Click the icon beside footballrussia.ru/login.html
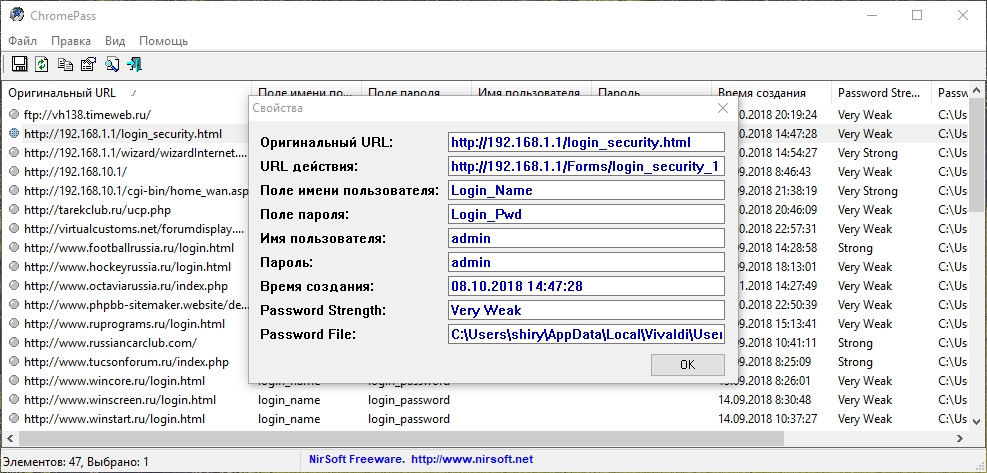The height and width of the screenshot is (473, 987). [x=15, y=248]
